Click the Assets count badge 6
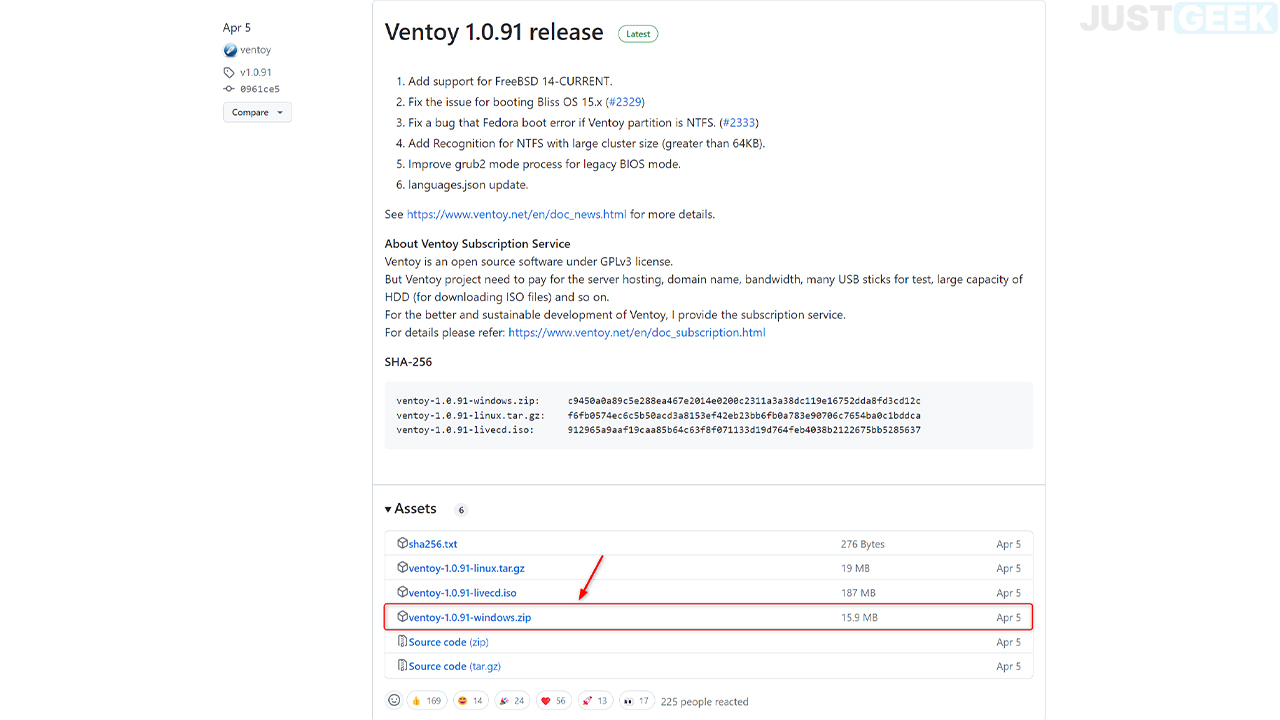This screenshot has width=1280, height=720. click(x=461, y=510)
